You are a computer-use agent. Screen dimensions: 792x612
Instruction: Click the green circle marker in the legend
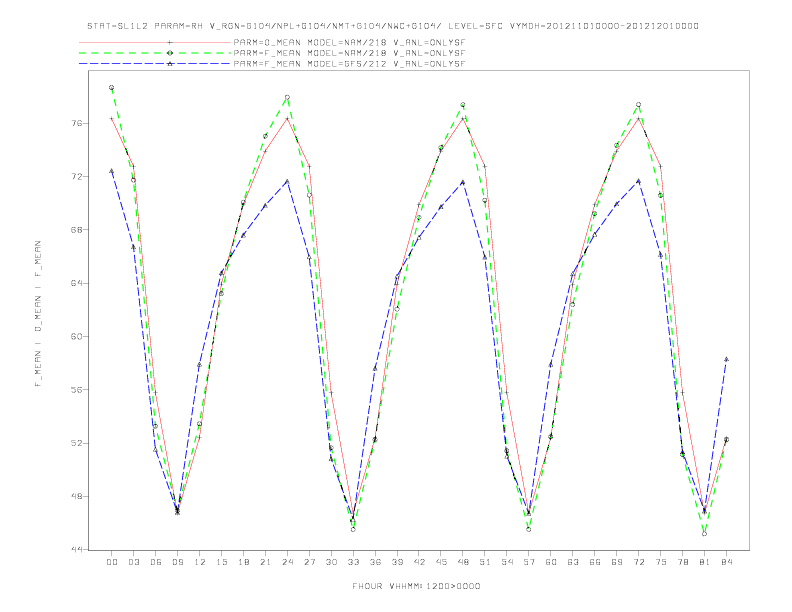(x=170, y=53)
